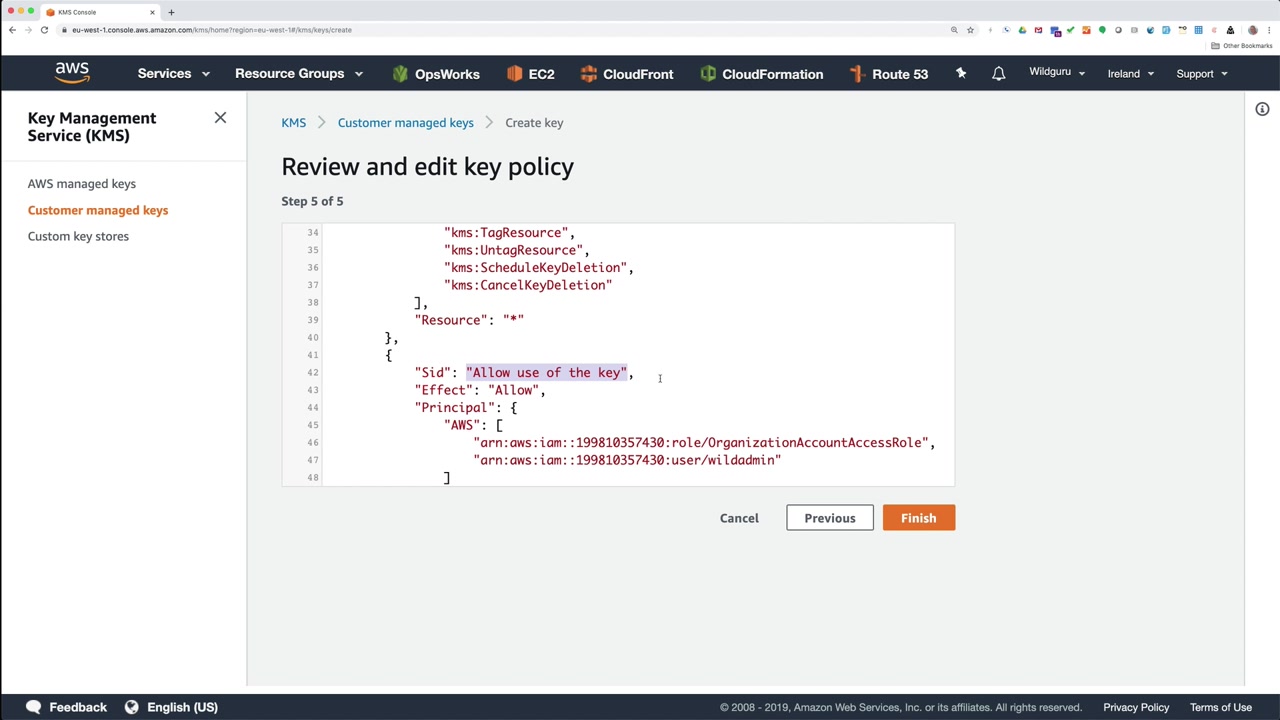Open a new browser tab
This screenshot has width=1280, height=720.
pyautogui.click(x=171, y=12)
